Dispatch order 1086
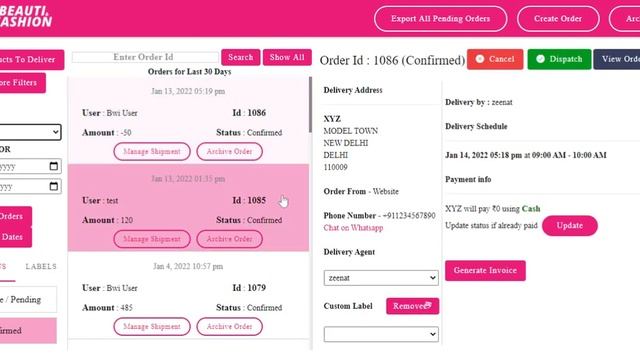Viewport: 640px width, 360px height. pyautogui.click(x=559, y=59)
